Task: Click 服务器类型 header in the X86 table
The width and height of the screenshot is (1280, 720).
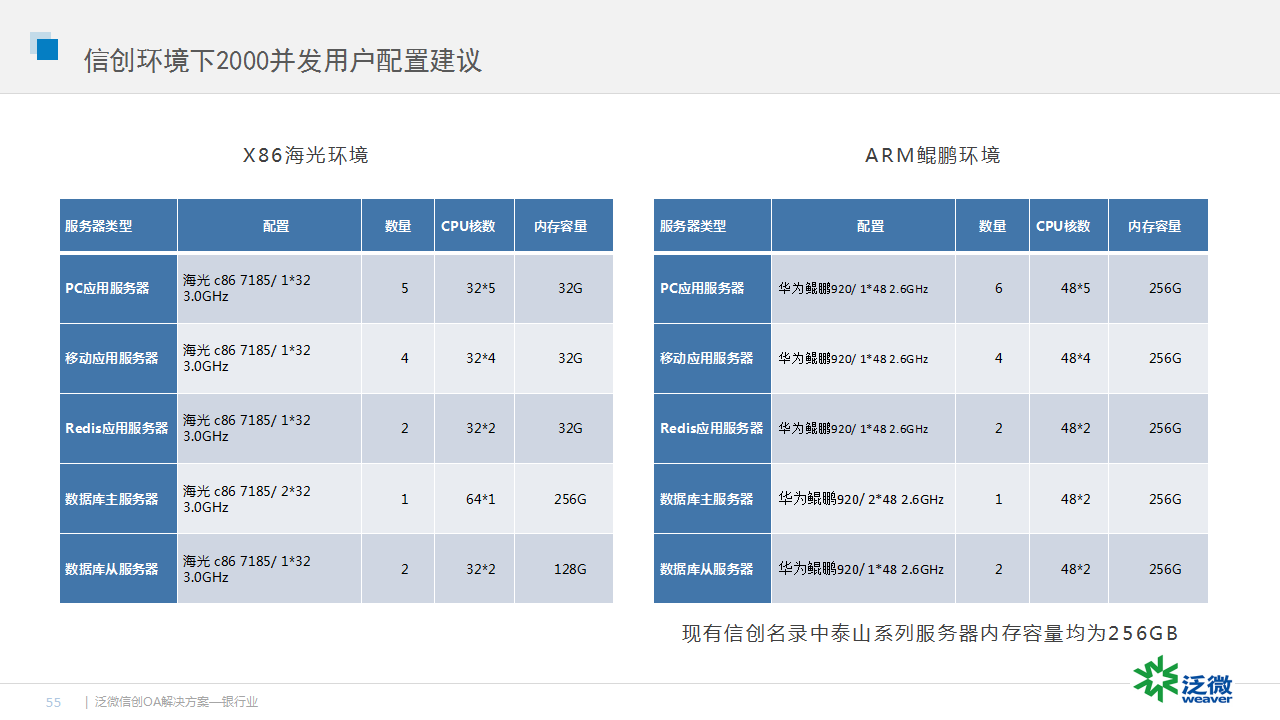Action: coord(99,226)
